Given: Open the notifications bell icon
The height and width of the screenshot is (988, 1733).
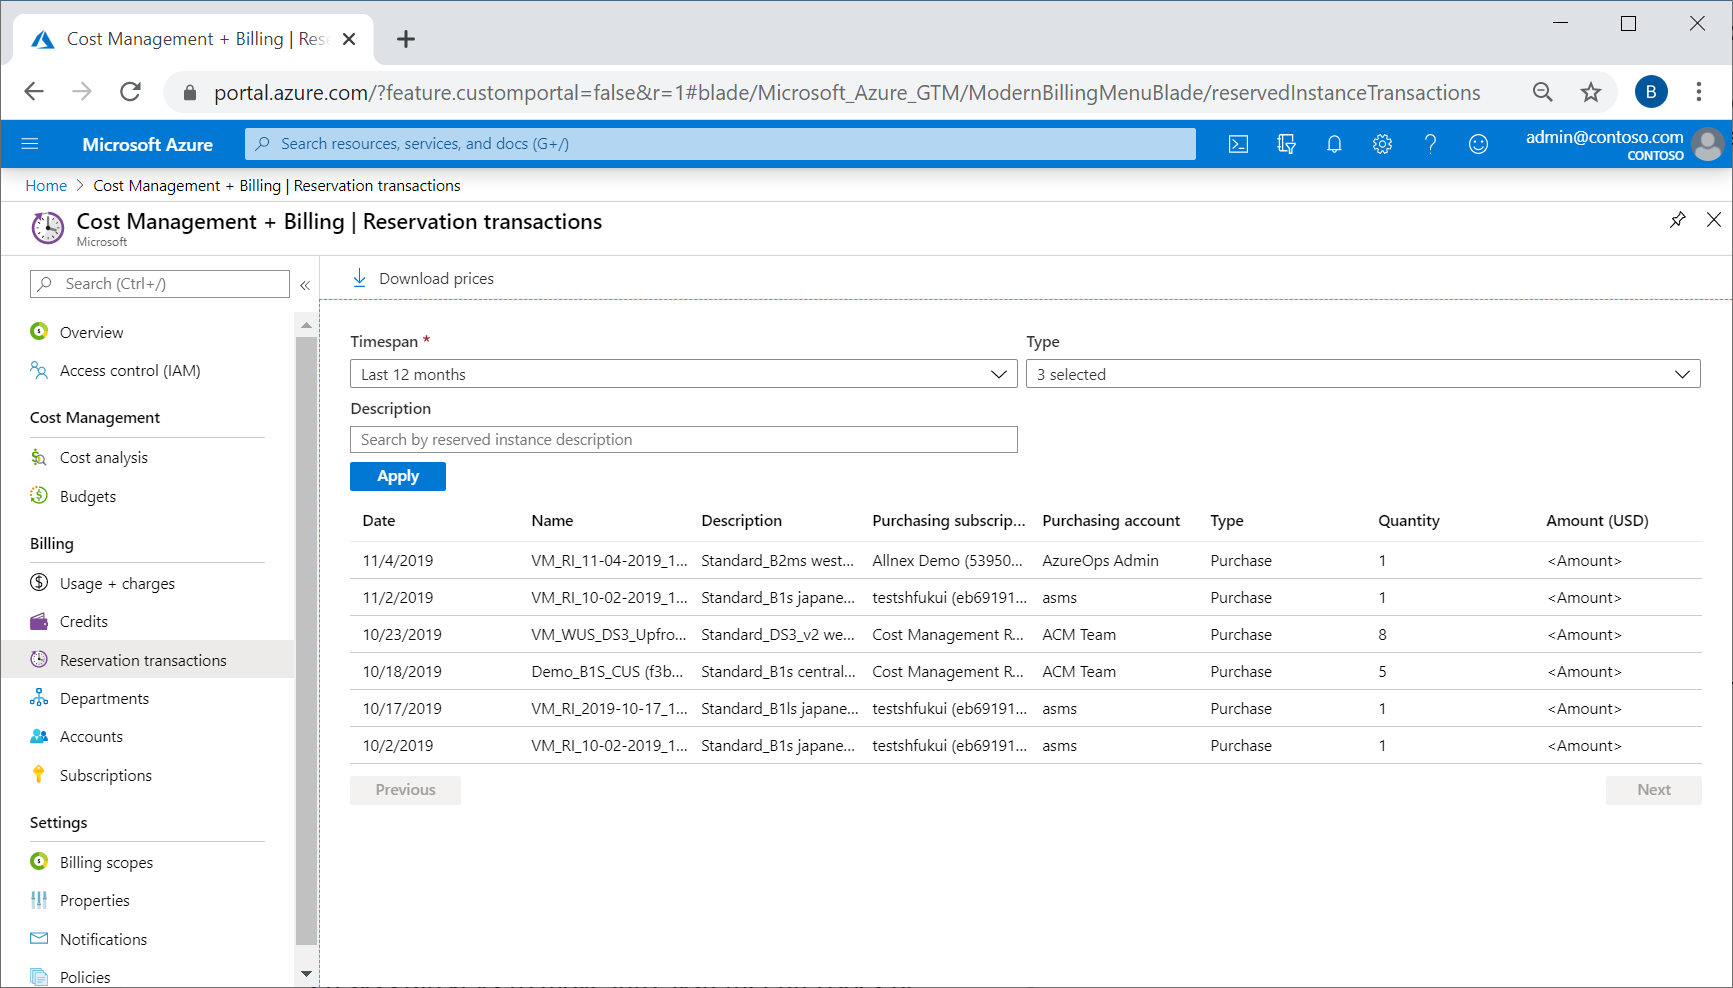Looking at the screenshot, I should click(x=1334, y=144).
